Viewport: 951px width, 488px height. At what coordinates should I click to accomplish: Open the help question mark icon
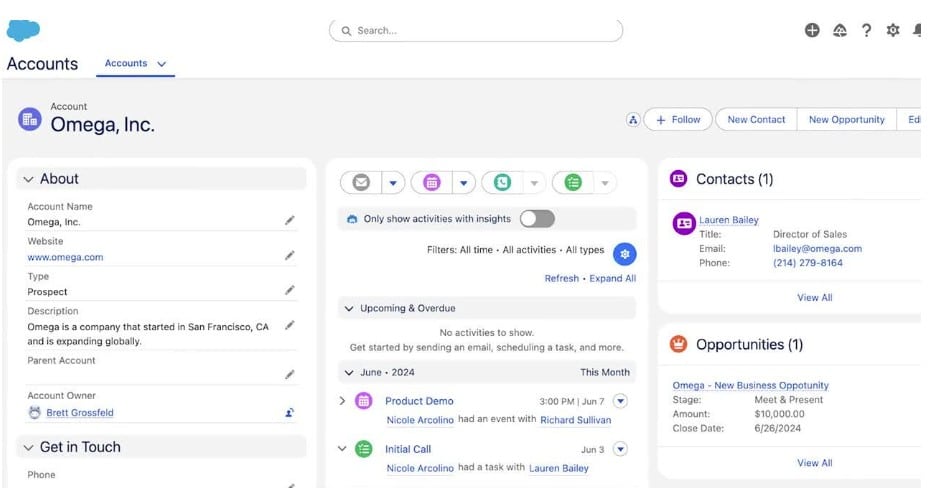(866, 30)
